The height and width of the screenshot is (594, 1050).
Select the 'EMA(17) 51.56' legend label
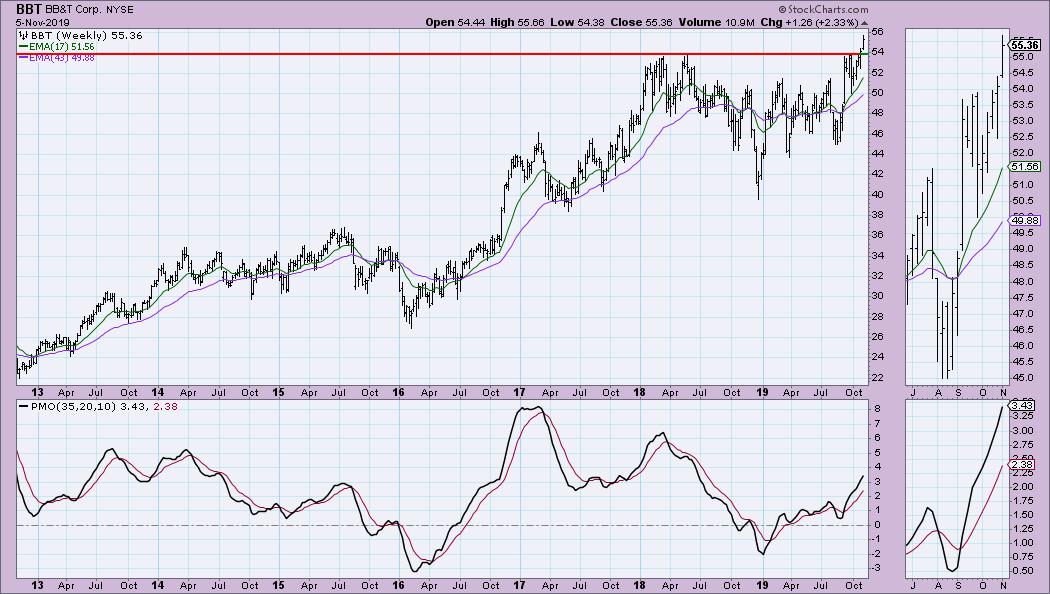click(x=62, y=47)
